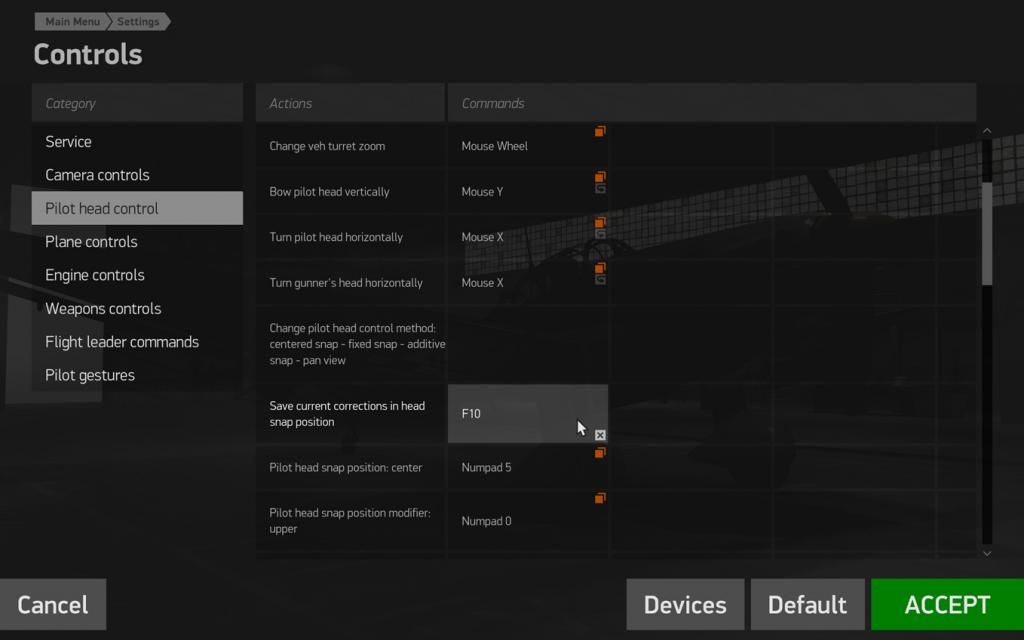
Task: Select empty command cell for head control method
Action: (x=527, y=344)
